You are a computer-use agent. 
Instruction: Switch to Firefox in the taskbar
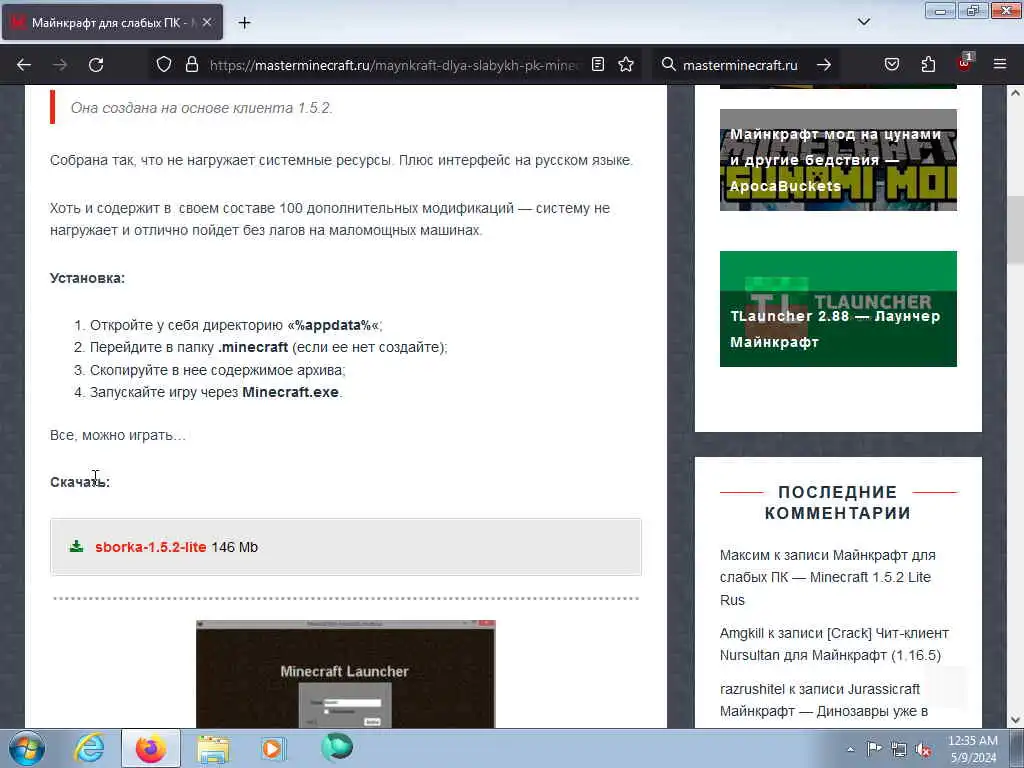pyautogui.click(x=151, y=748)
